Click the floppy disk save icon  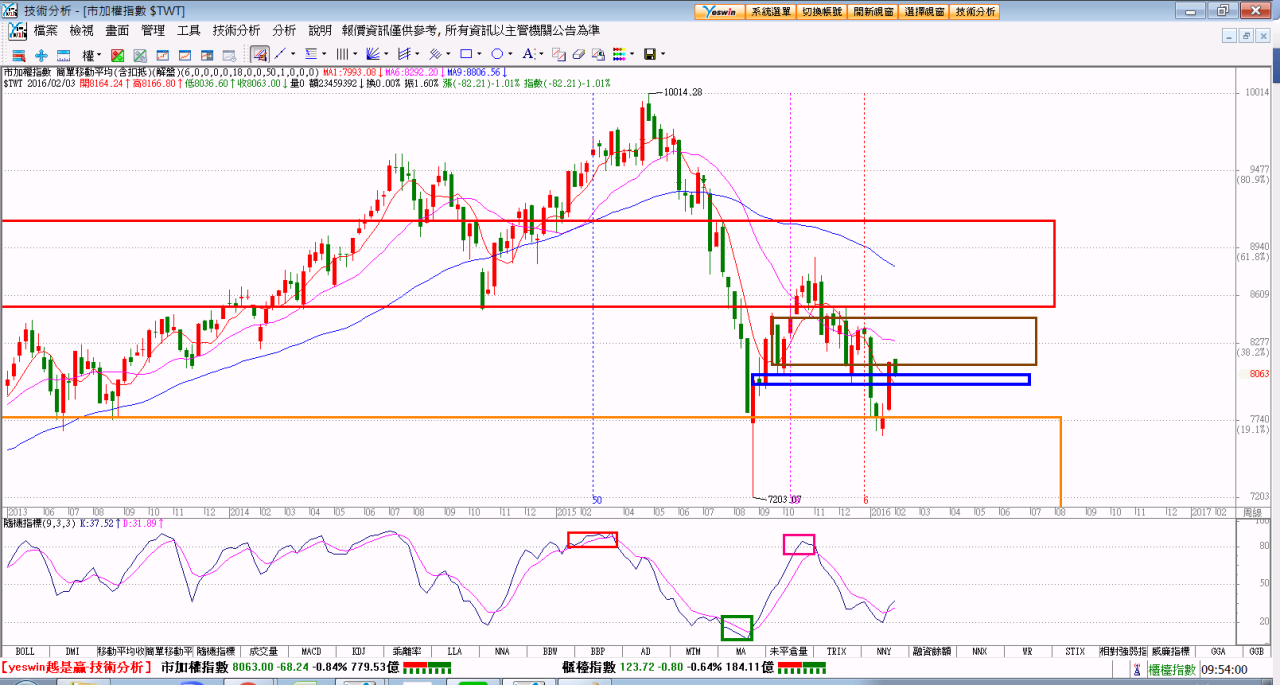point(649,54)
